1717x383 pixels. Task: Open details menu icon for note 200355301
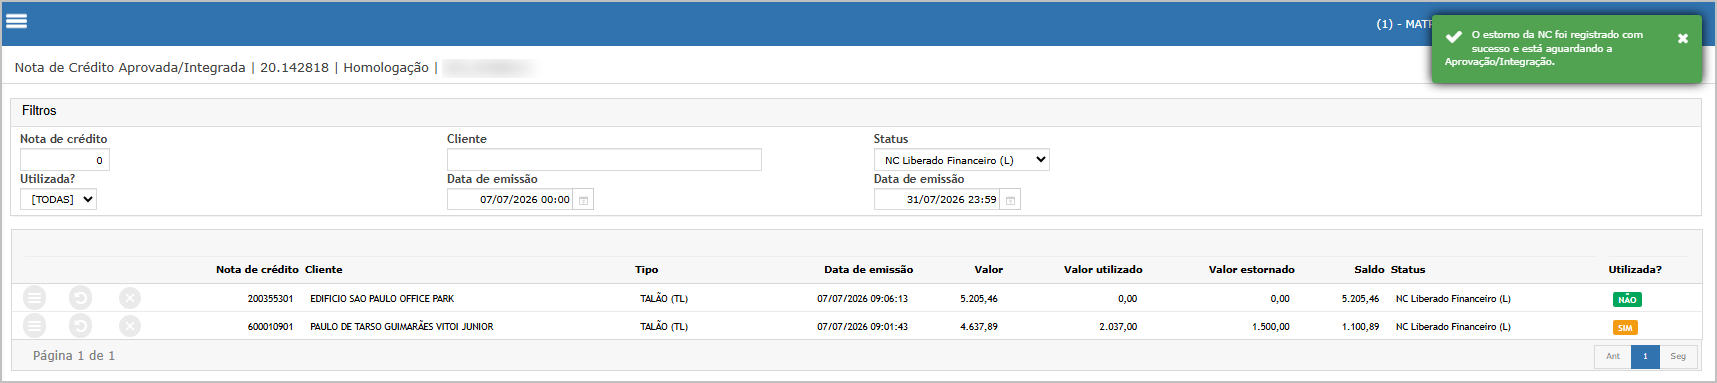(x=35, y=298)
